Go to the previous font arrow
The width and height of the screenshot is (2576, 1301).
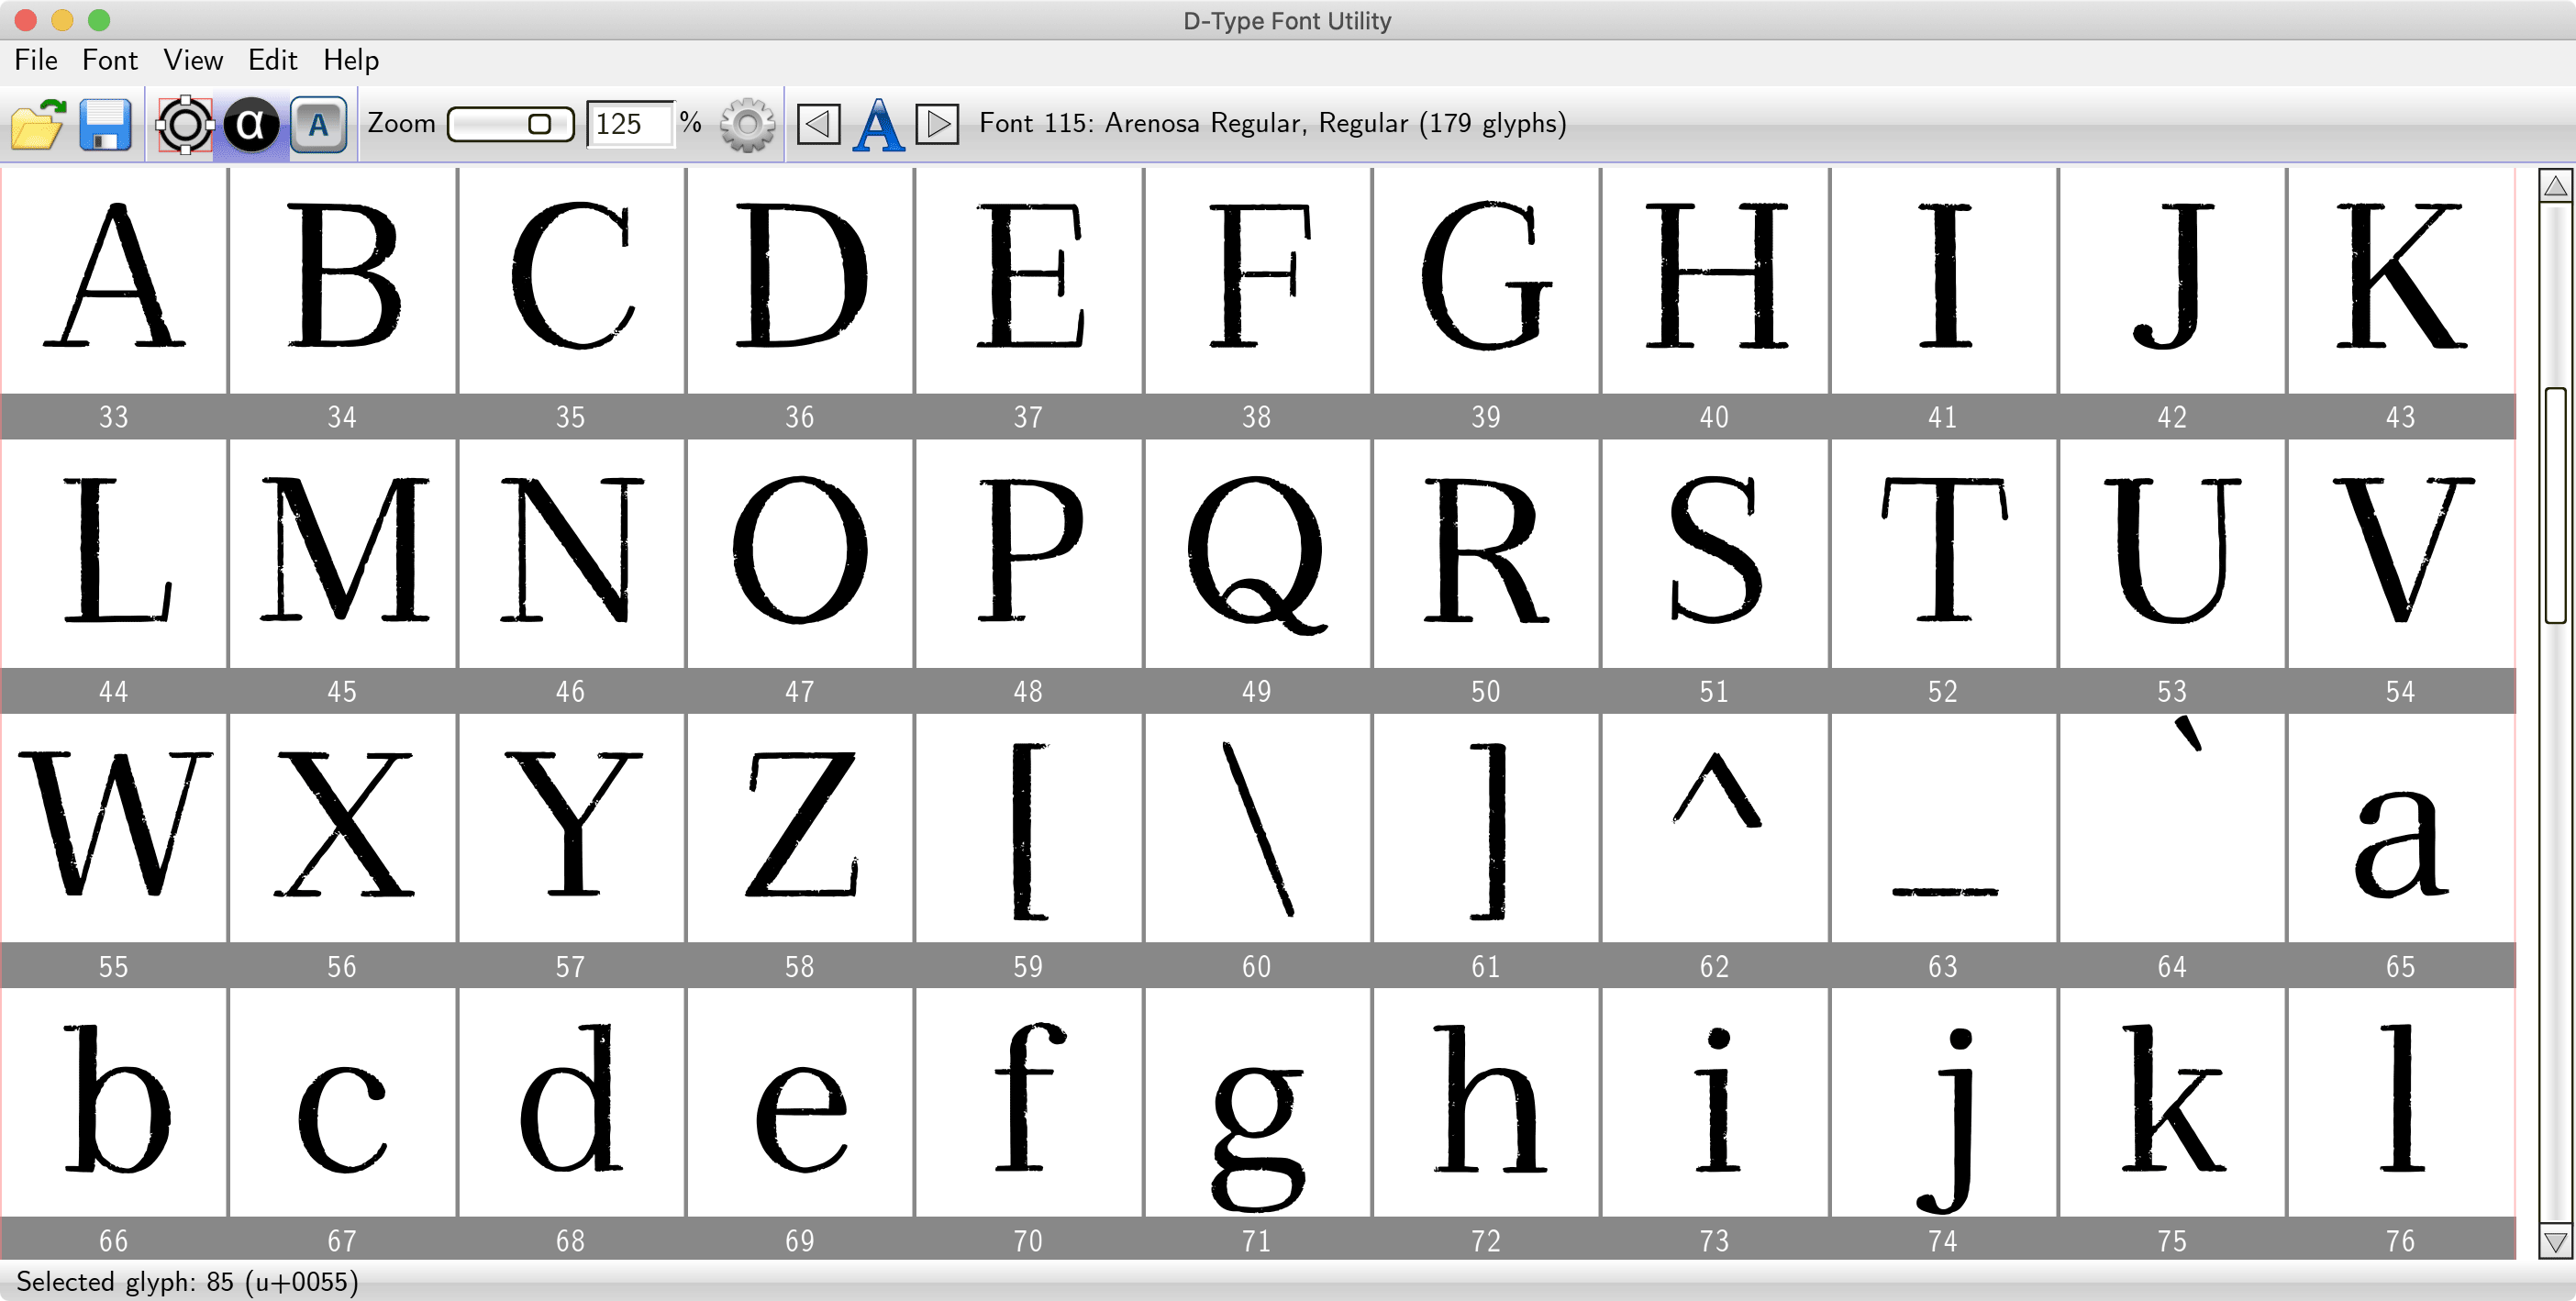[818, 124]
